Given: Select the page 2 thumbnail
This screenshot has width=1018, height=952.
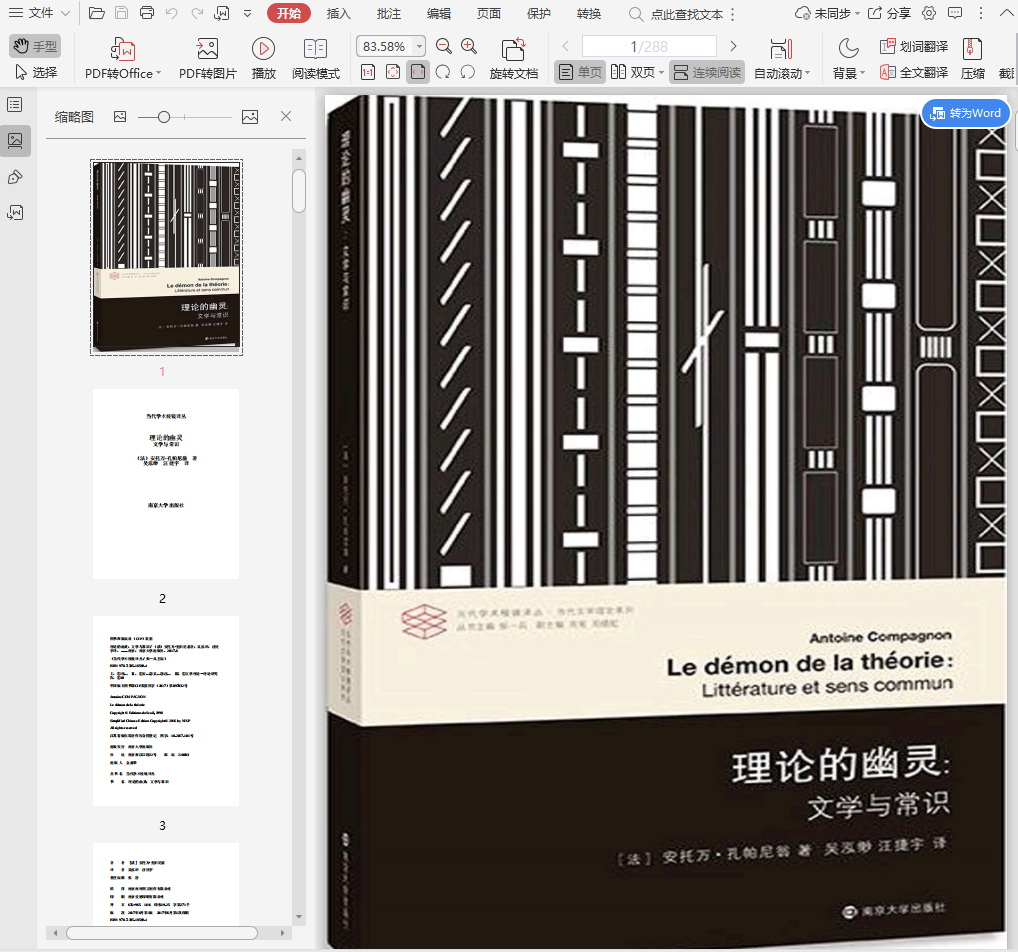Looking at the screenshot, I should pos(166,484).
